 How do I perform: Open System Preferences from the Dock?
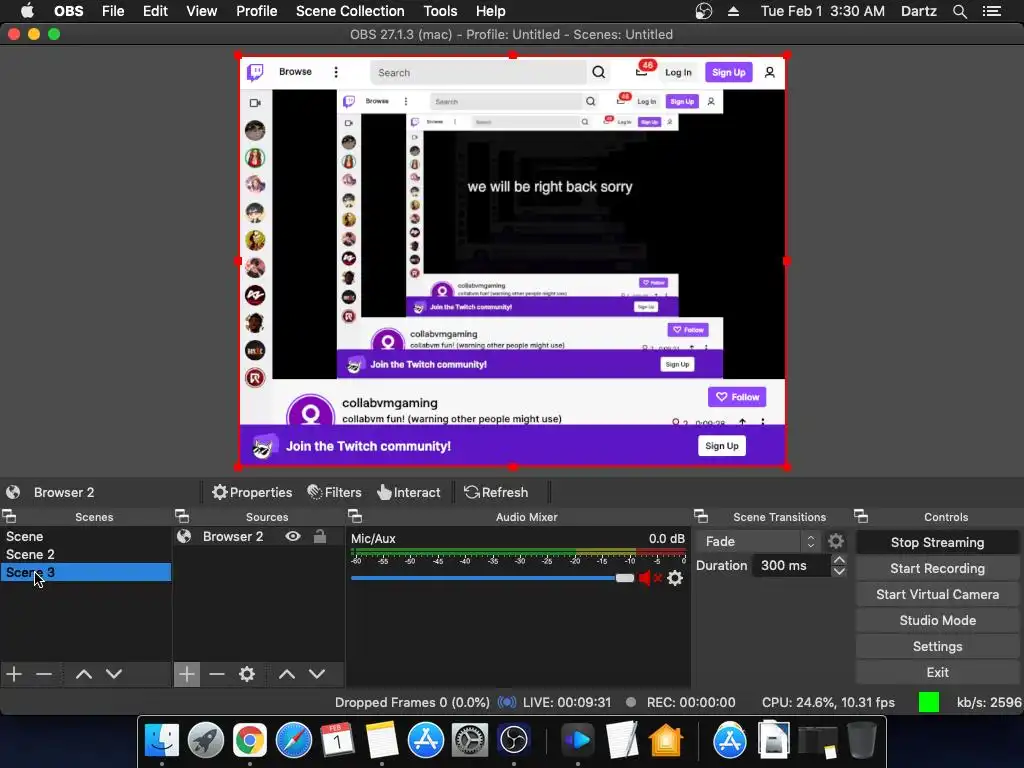tap(470, 740)
